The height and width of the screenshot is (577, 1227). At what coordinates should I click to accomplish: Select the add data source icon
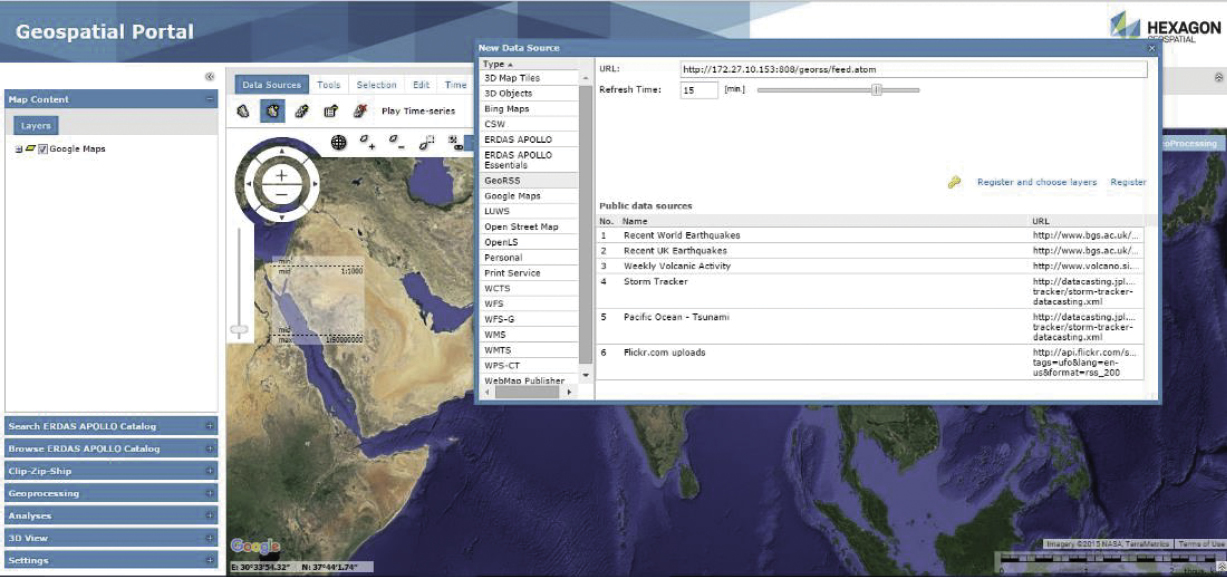(272, 110)
